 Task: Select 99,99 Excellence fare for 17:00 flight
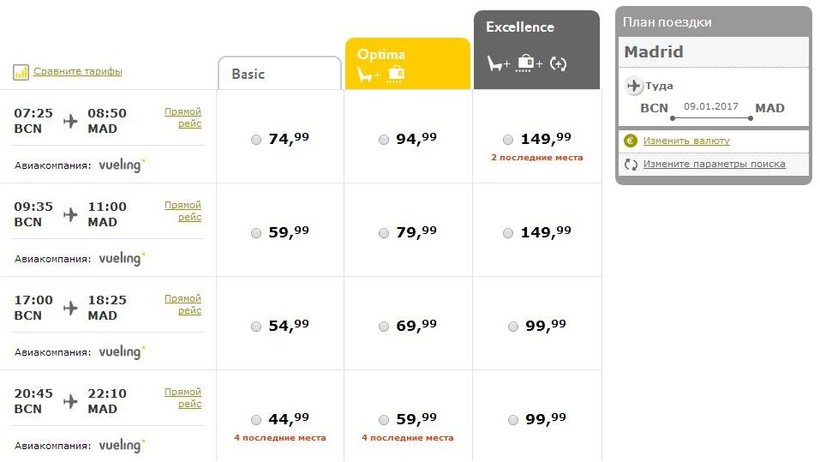pos(513,326)
